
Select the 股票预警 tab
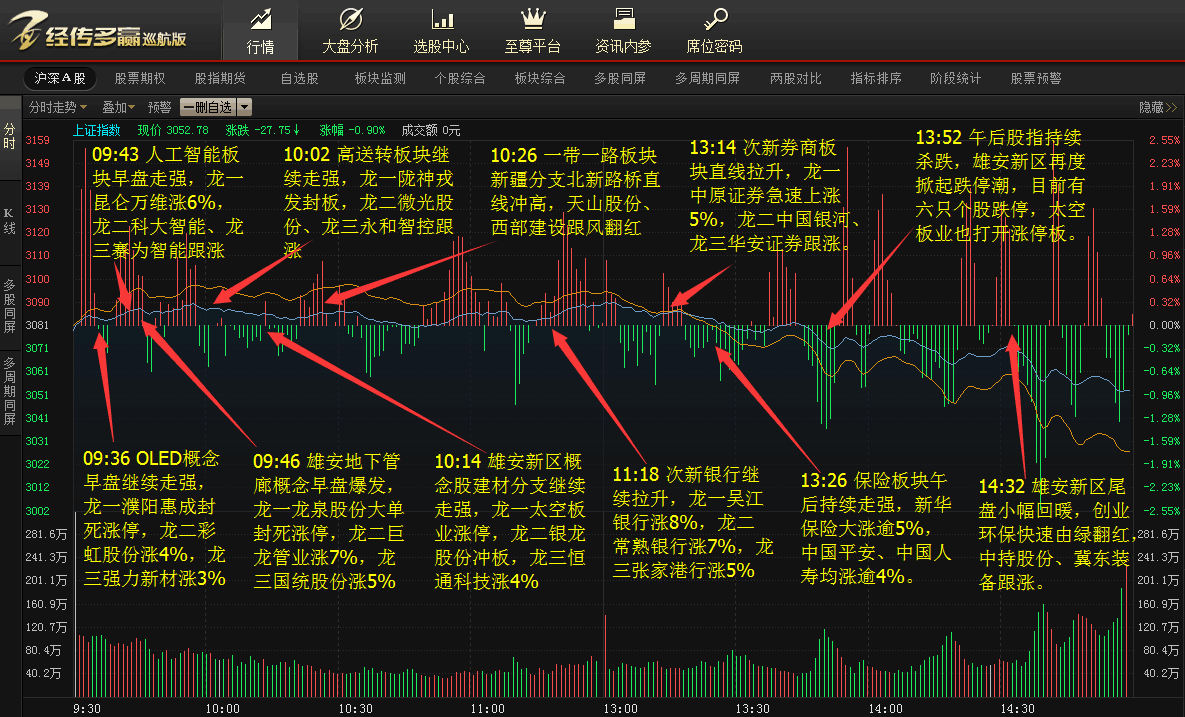click(1035, 78)
